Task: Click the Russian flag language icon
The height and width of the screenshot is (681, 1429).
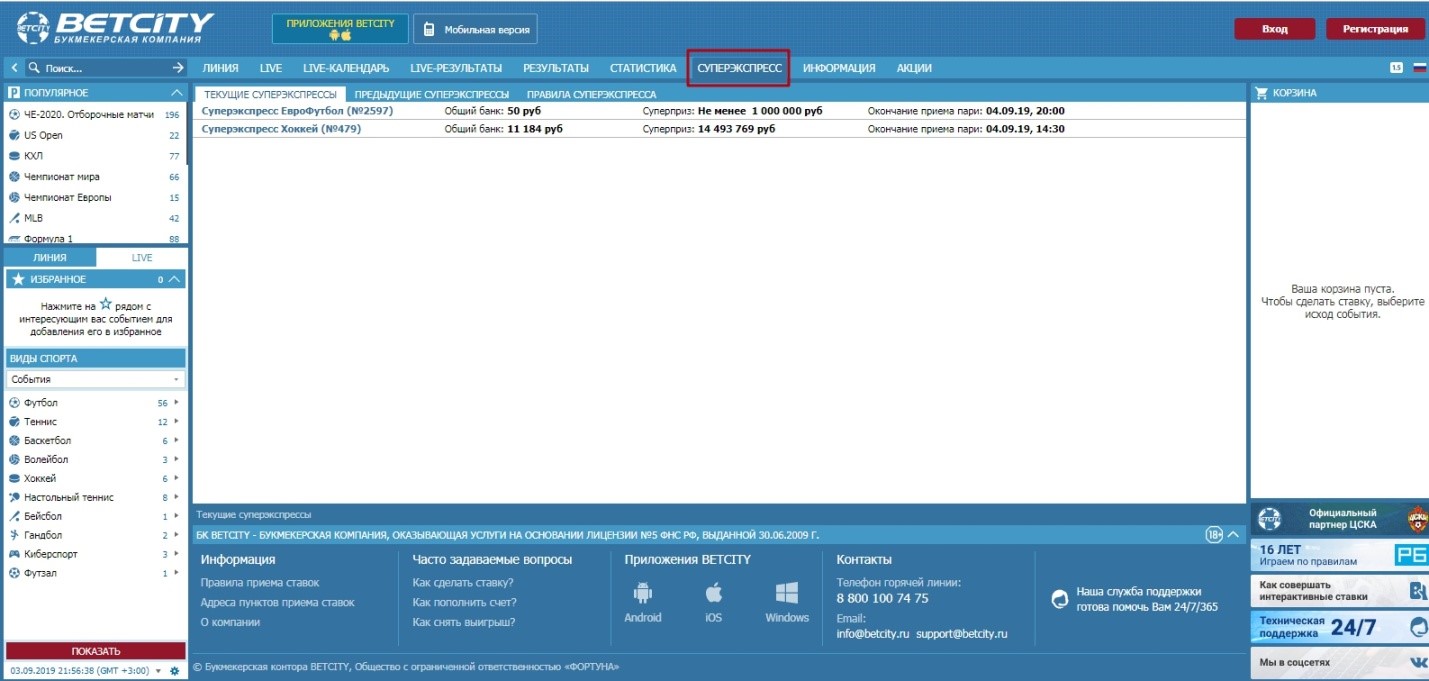Action: 1418,68
